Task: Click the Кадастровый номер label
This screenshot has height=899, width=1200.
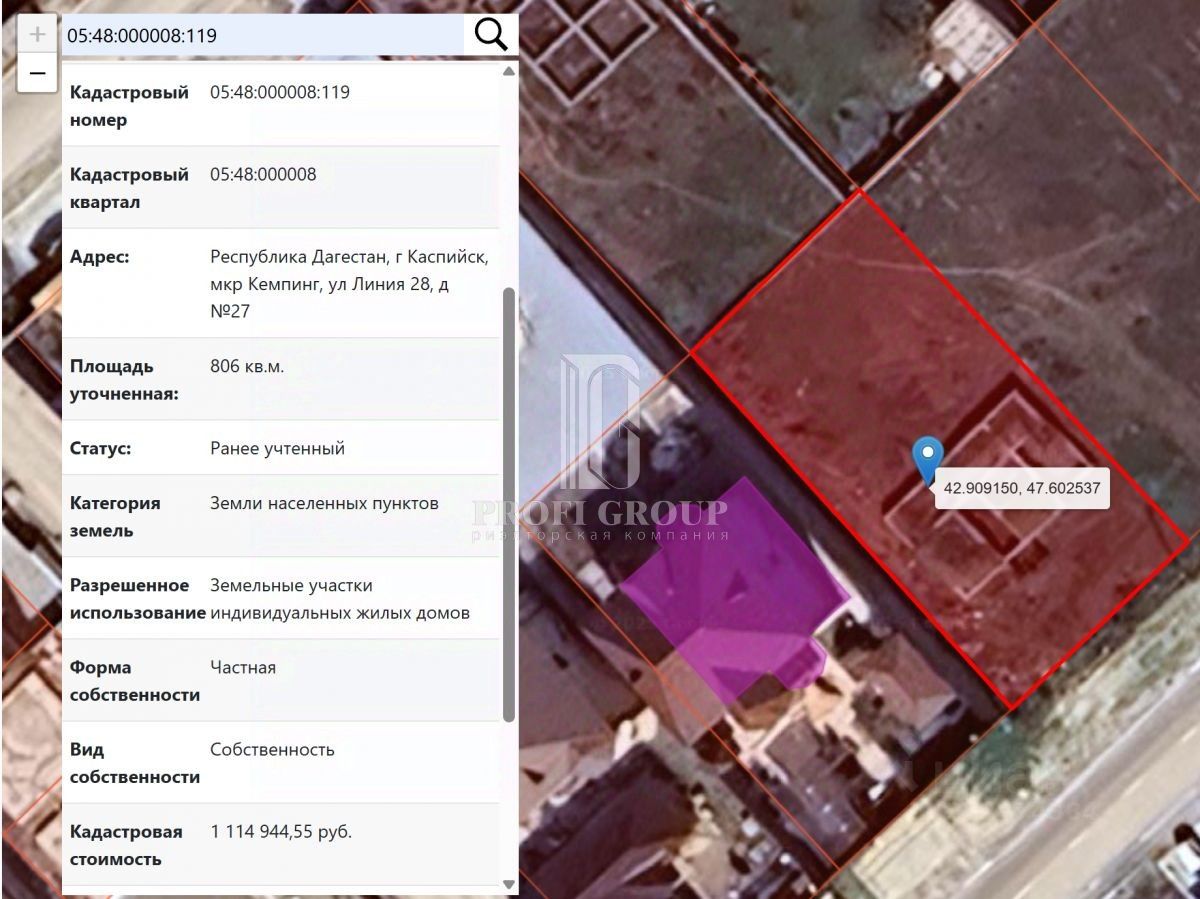Action: pyautogui.click(x=129, y=106)
